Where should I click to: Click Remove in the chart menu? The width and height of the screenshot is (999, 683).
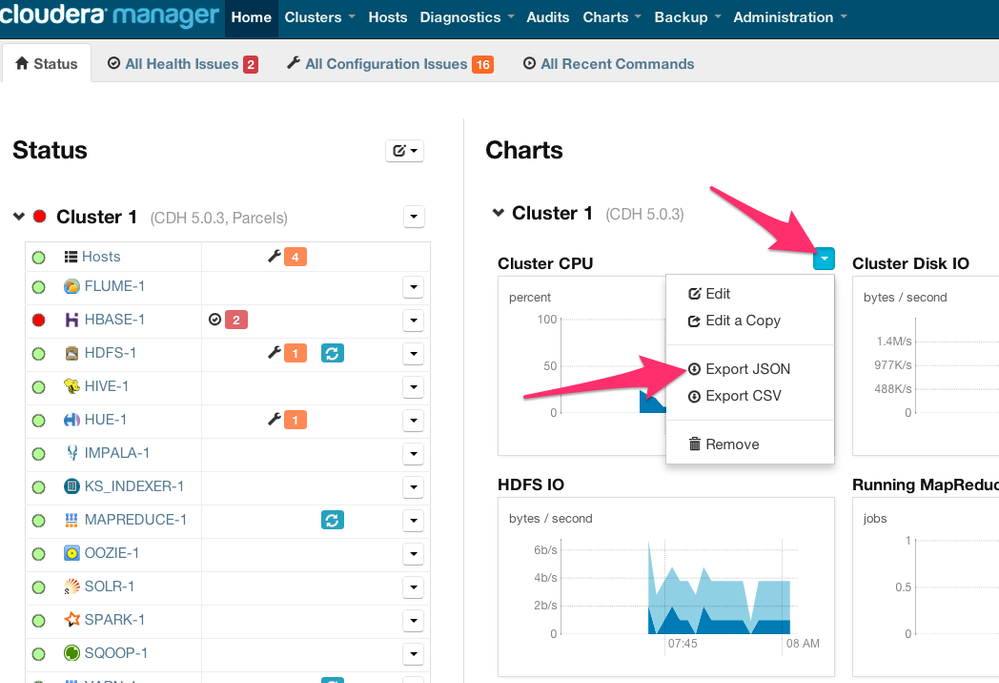[x=731, y=444]
